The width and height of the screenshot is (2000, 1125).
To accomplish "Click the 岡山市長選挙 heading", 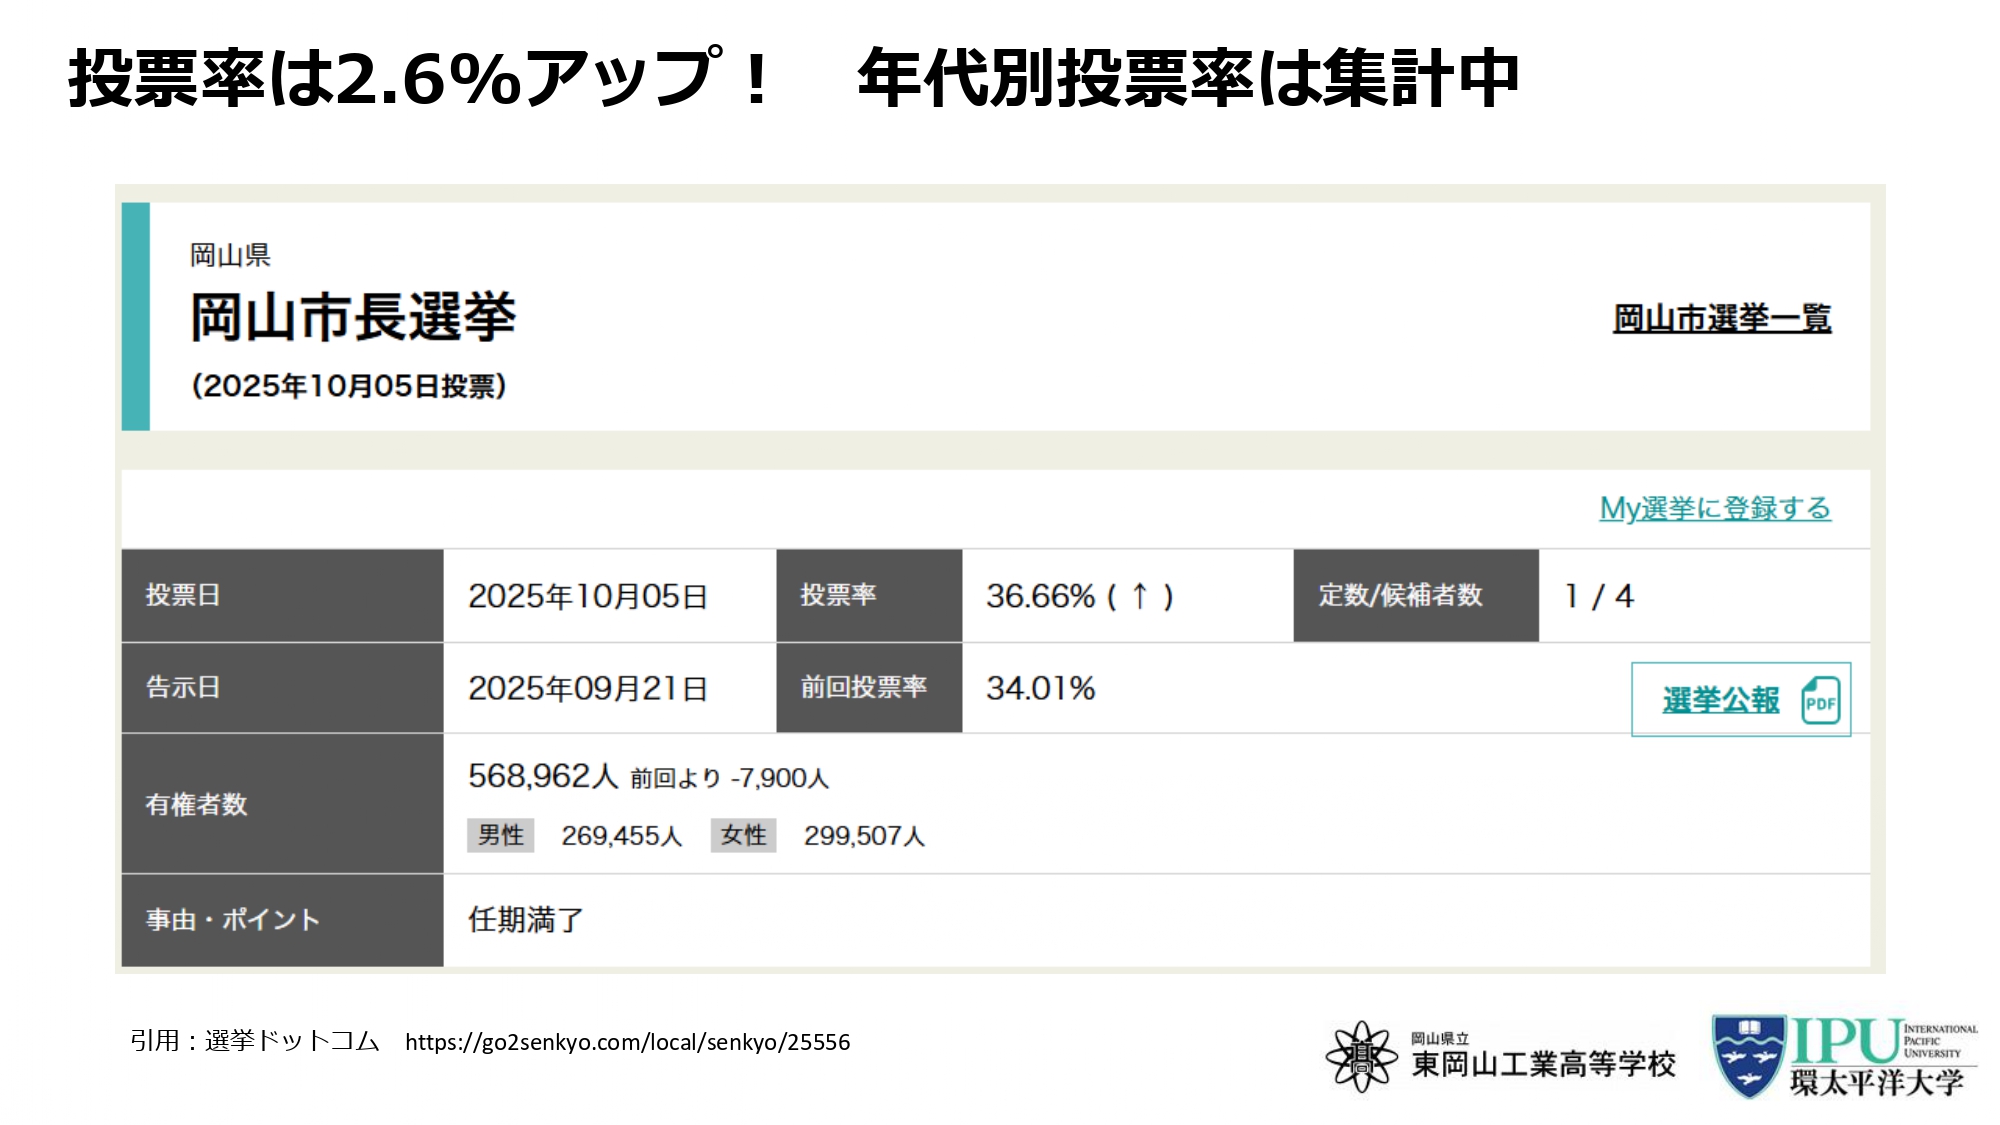I will click(353, 317).
